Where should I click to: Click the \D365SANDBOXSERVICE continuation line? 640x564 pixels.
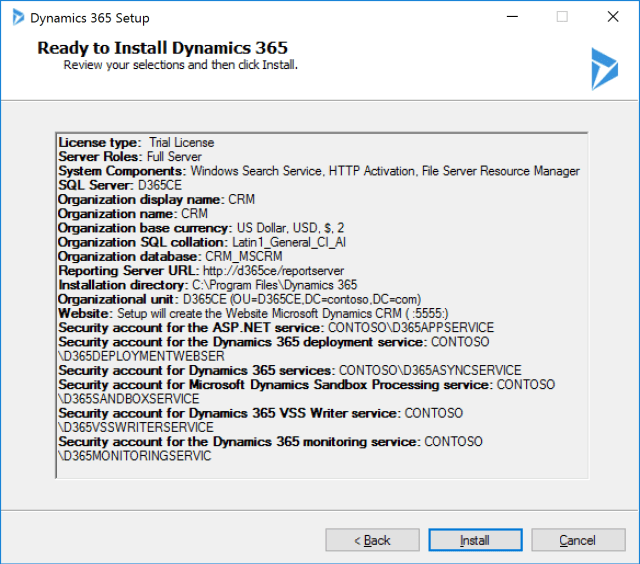pos(129,399)
